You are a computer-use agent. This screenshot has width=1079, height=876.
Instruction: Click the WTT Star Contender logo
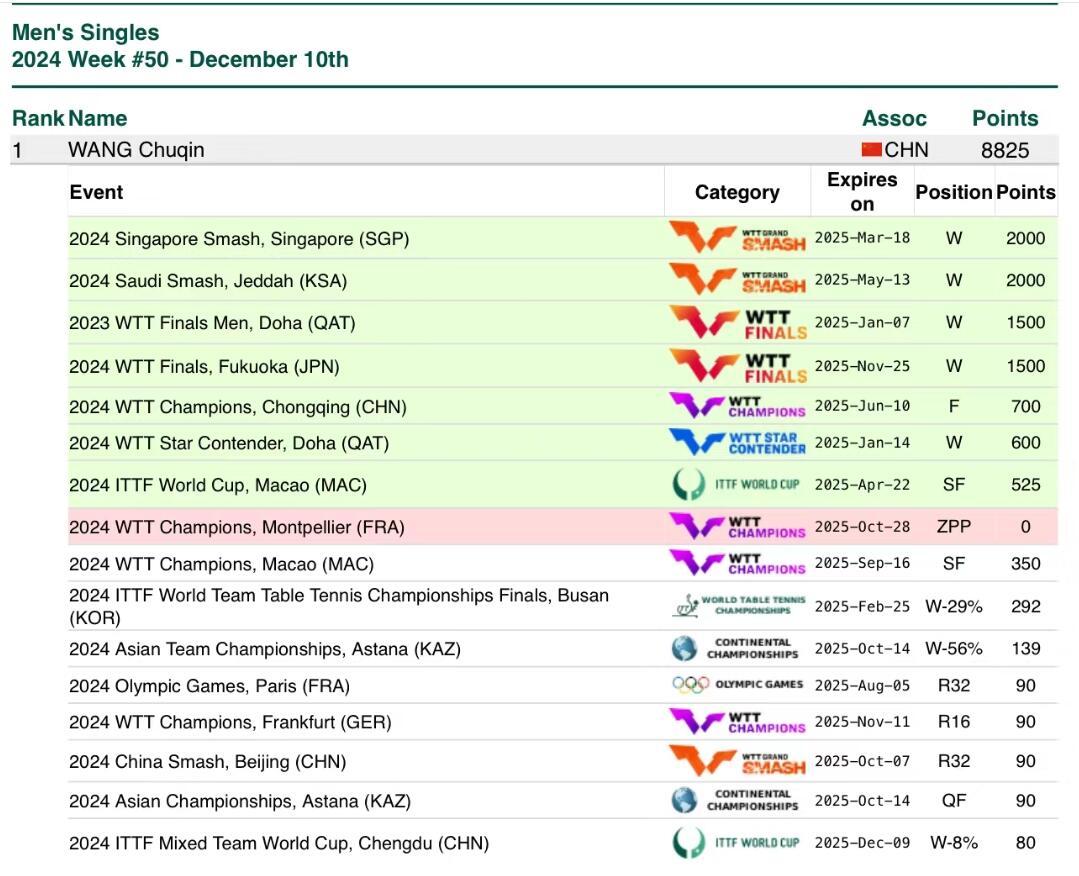pyautogui.click(x=737, y=442)
